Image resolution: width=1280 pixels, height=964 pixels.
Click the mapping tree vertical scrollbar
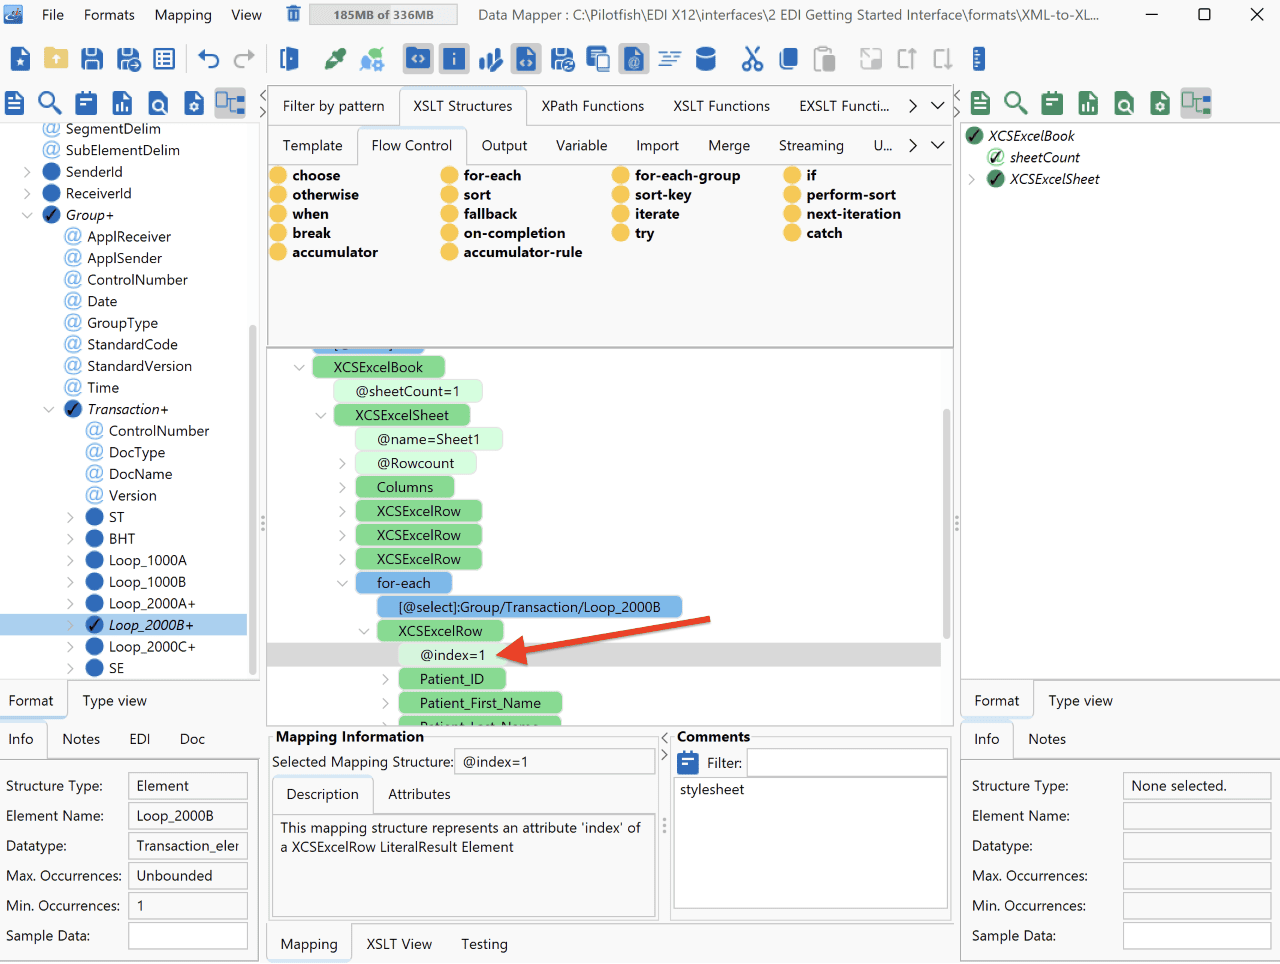coord(946,523)
